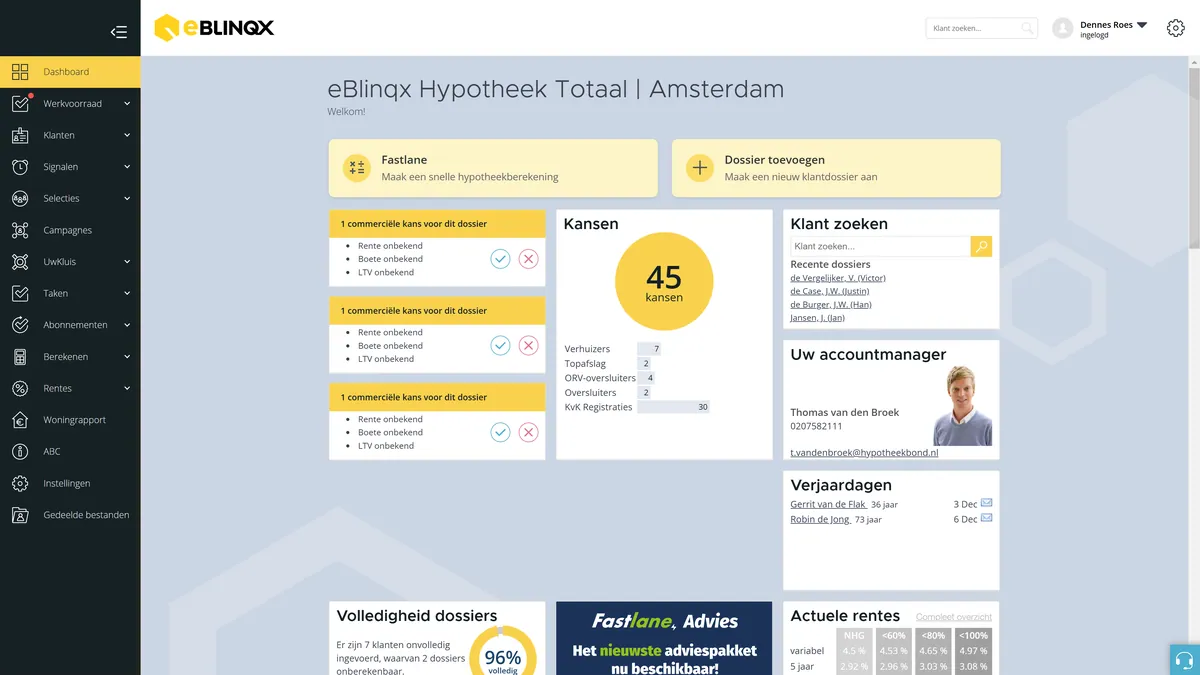Open recent dossier Jansen, J. (Jan)

(x=817, y=318)
